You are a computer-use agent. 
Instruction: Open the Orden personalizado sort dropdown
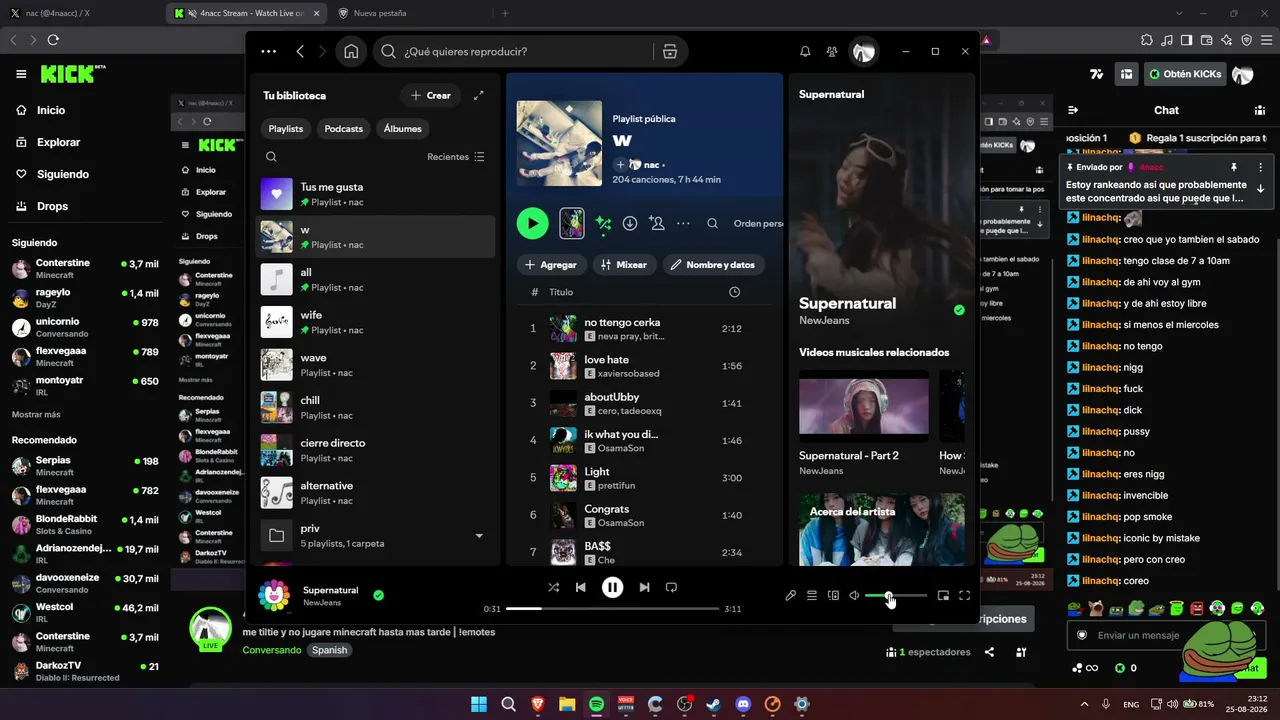(758, 223)
